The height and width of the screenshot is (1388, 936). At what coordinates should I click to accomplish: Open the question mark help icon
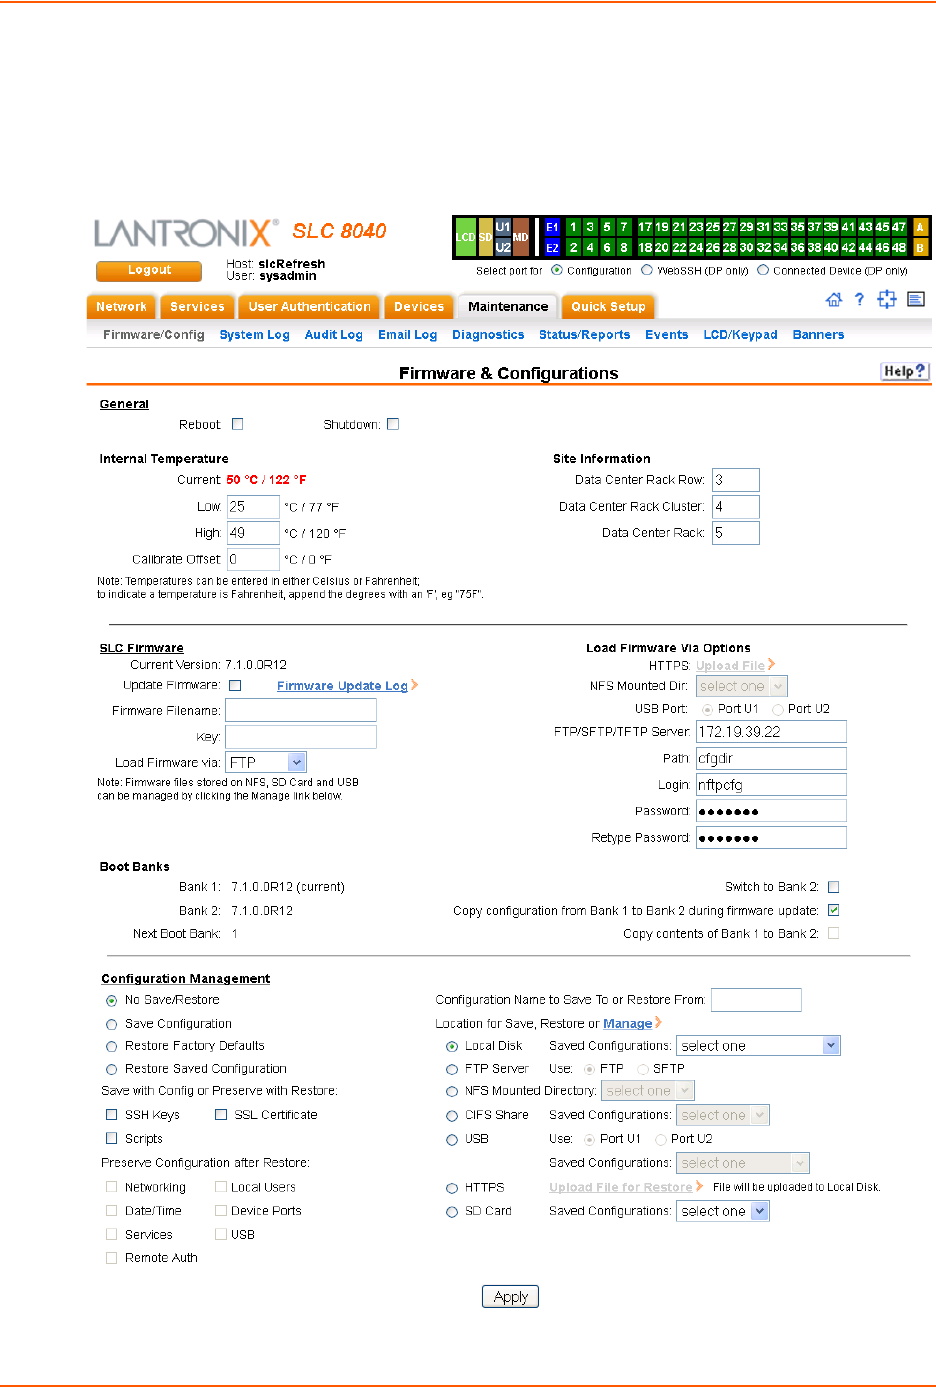859,299
